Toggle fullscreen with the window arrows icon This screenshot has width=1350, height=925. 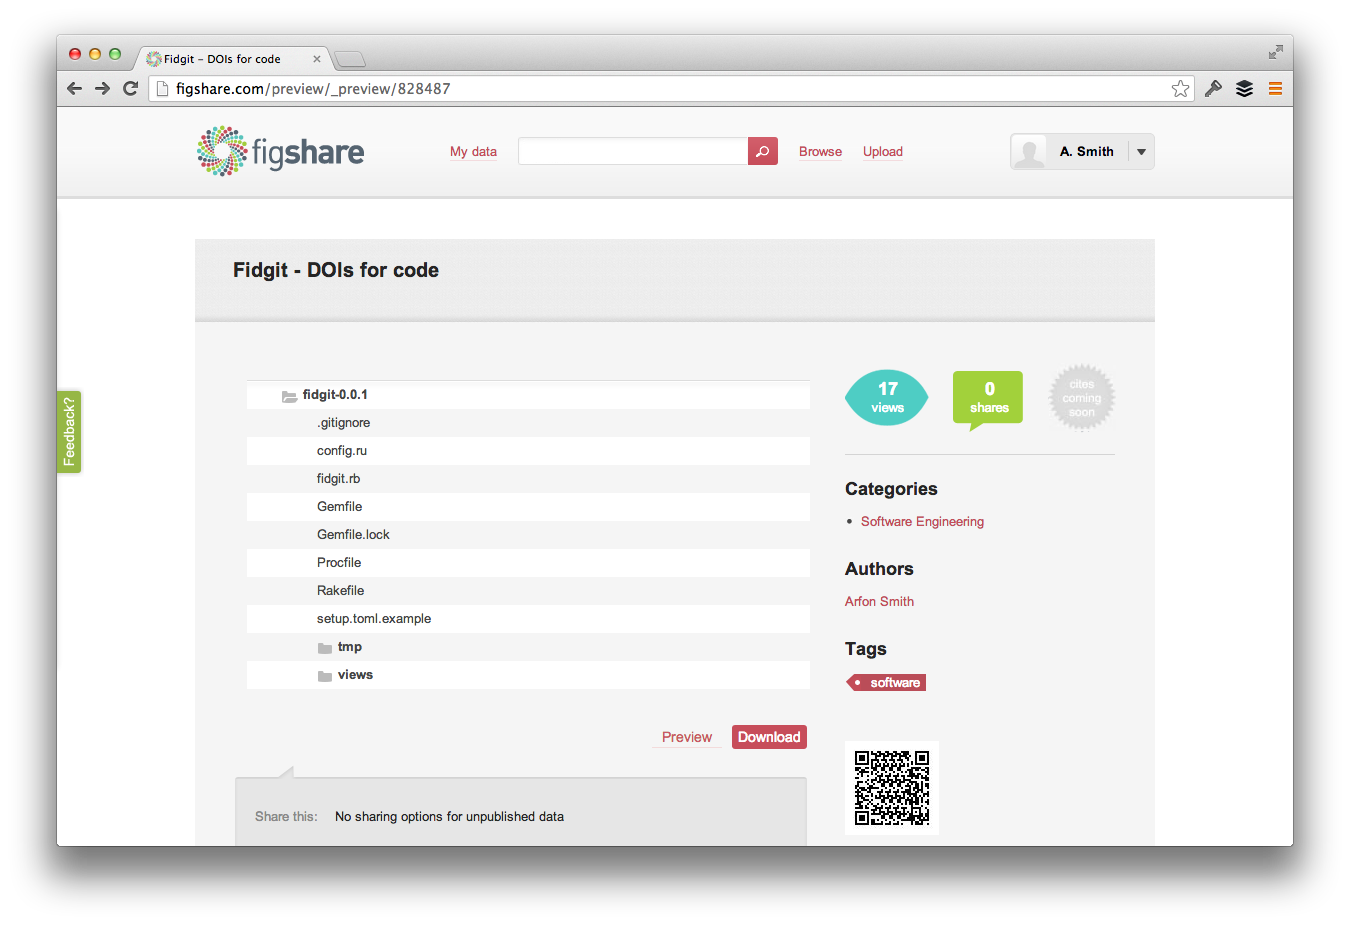coord(1275,52)
